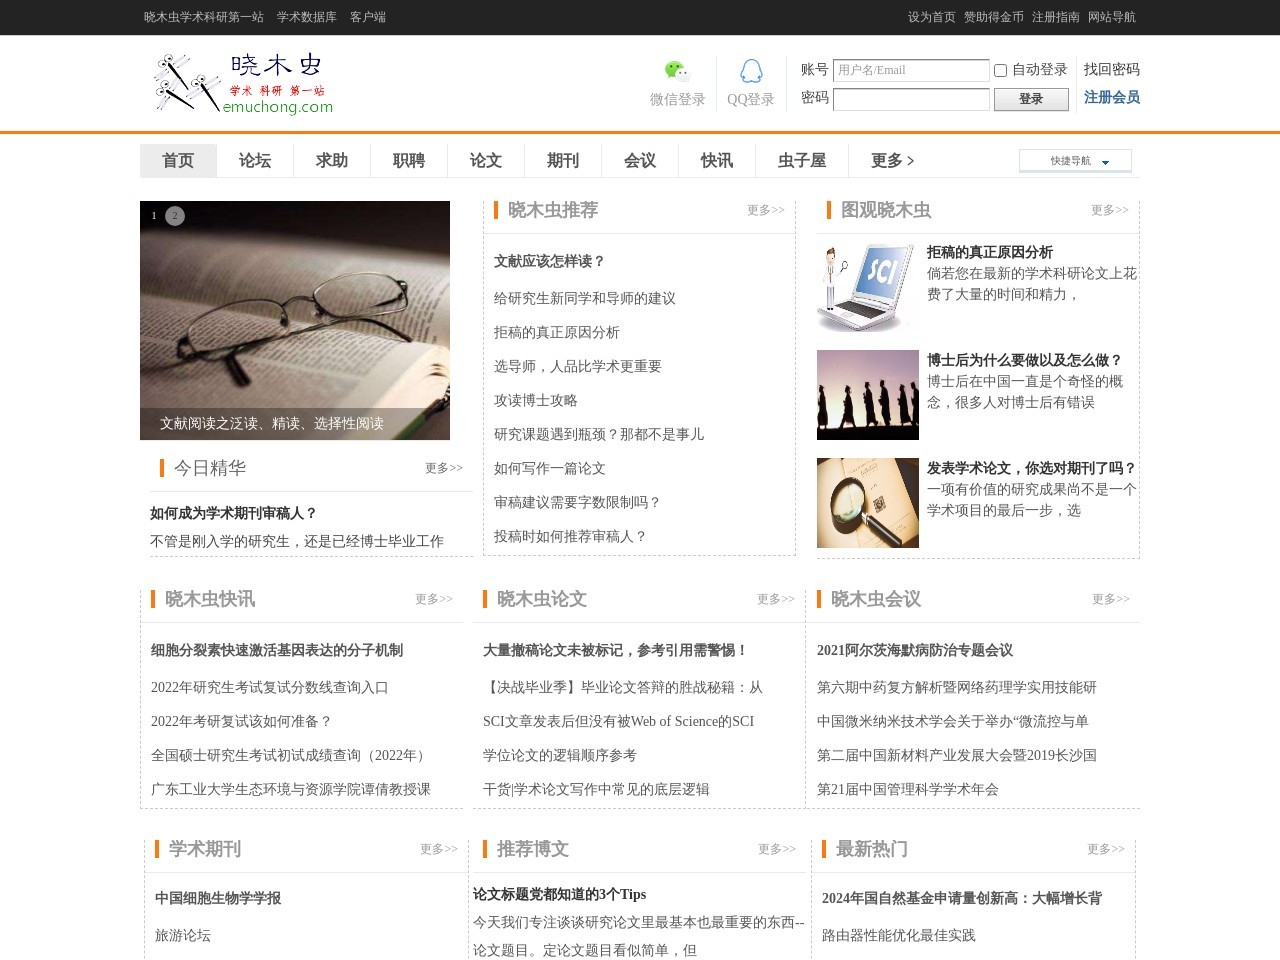Open the SCI laptop thumbnail image

click(867, 287)
